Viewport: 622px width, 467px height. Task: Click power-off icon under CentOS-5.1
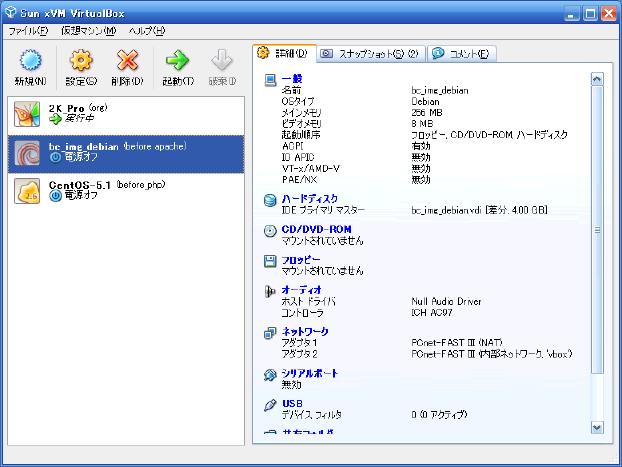(56, 196)
